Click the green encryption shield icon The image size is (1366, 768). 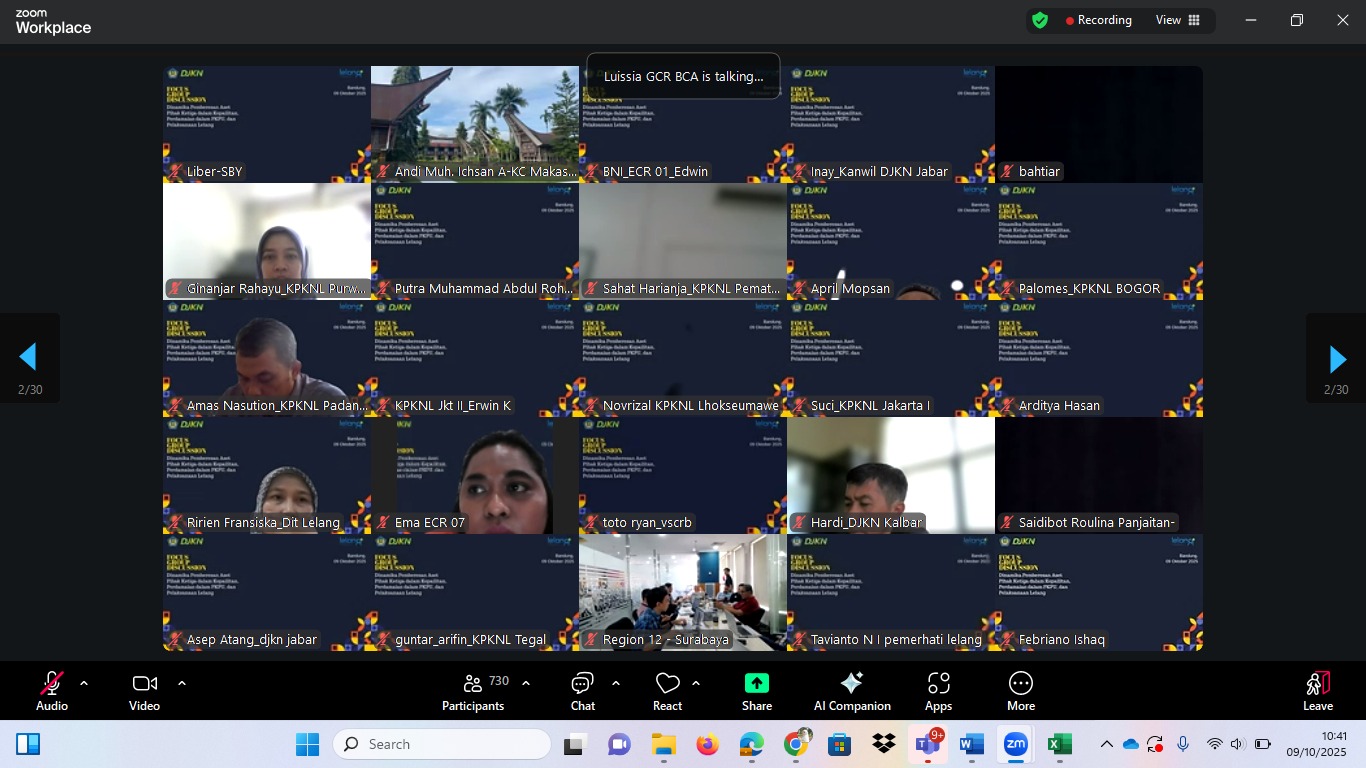pyautogui.click(x=1040, y=20)
